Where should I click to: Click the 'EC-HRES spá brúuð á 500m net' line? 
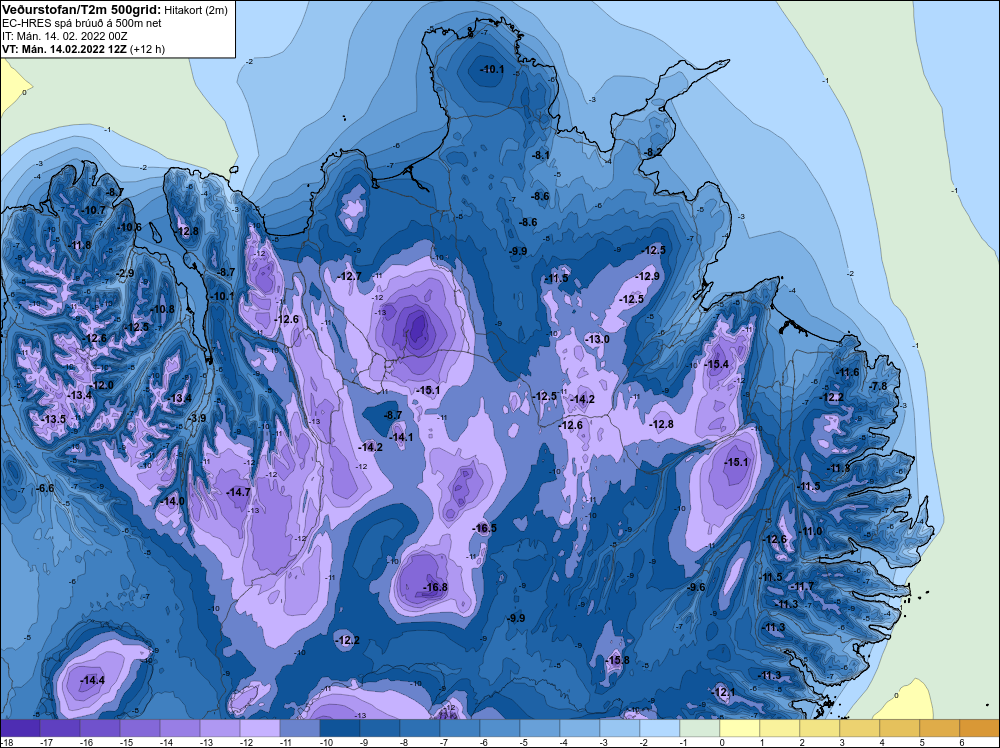82,23
